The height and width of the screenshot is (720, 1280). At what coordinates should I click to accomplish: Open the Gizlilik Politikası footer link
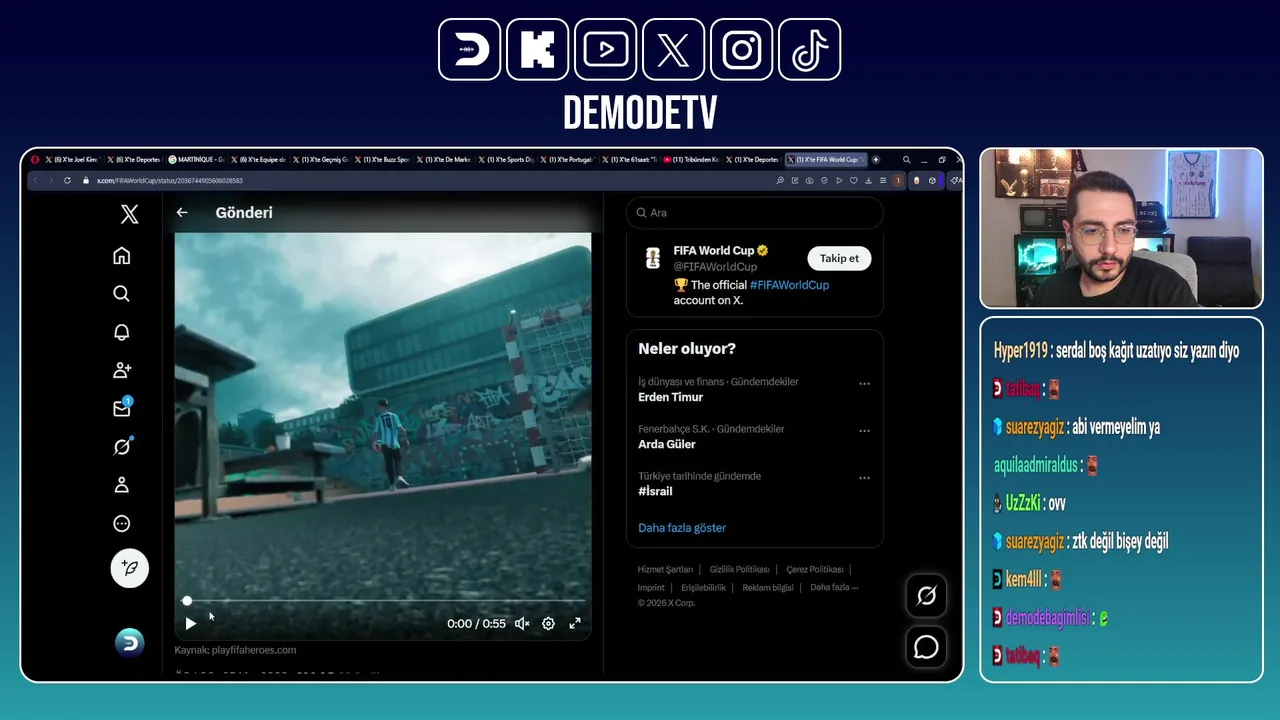(x=739, y=569)
